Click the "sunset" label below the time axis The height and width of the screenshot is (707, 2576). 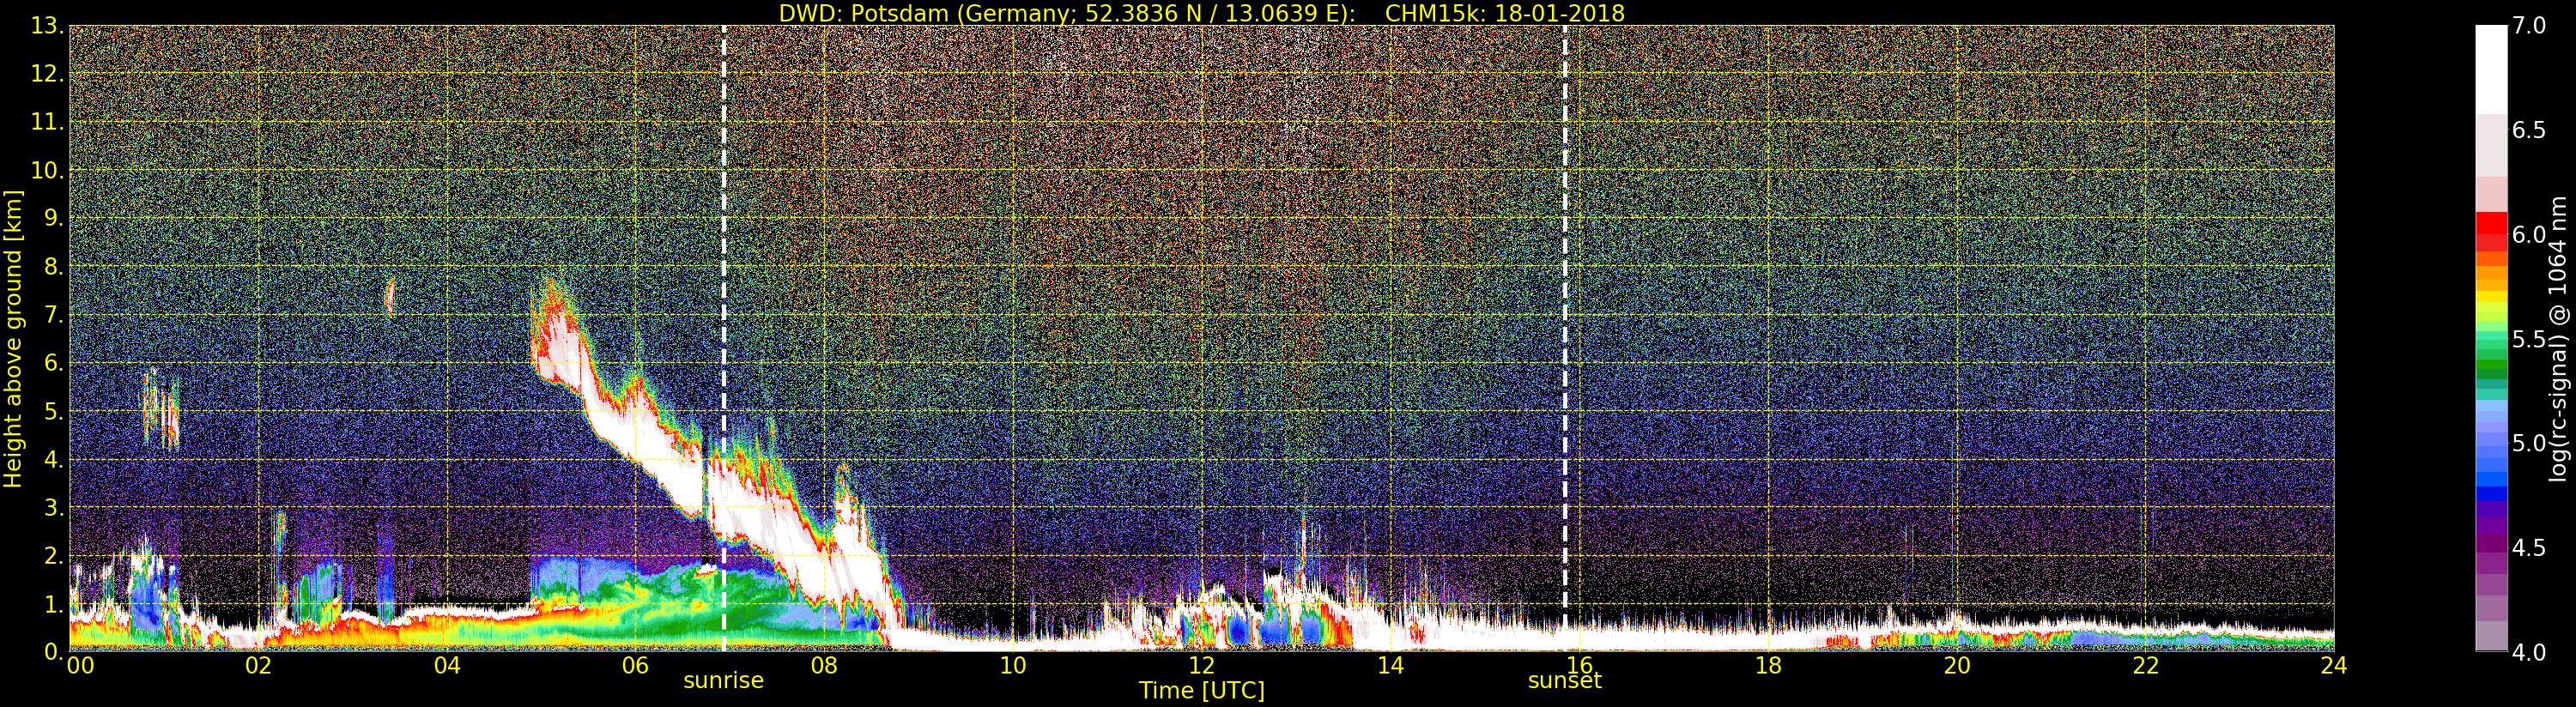(1565, 681)
